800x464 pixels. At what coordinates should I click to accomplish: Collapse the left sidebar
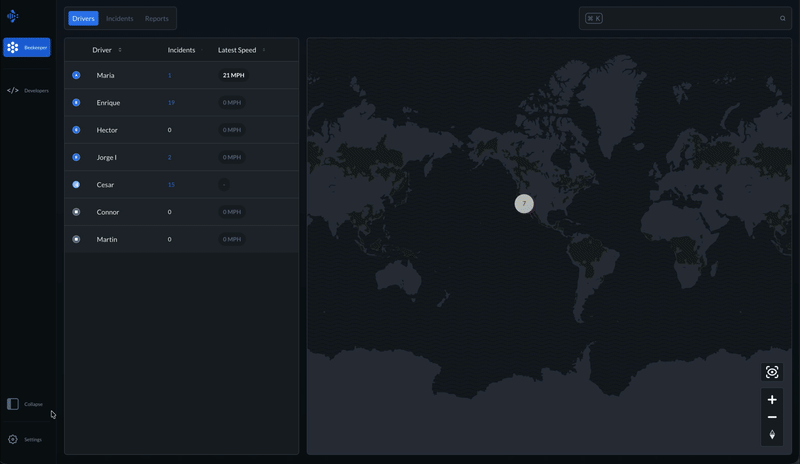coord(13,404)
